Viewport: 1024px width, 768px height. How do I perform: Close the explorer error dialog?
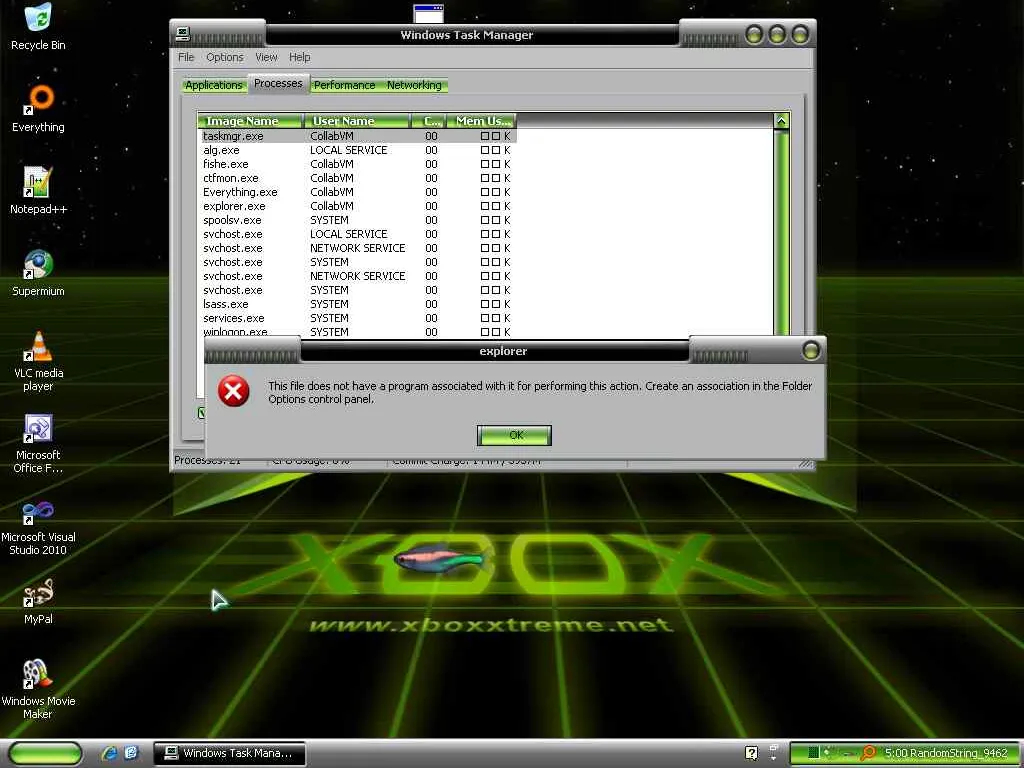(x=810, y=351)
